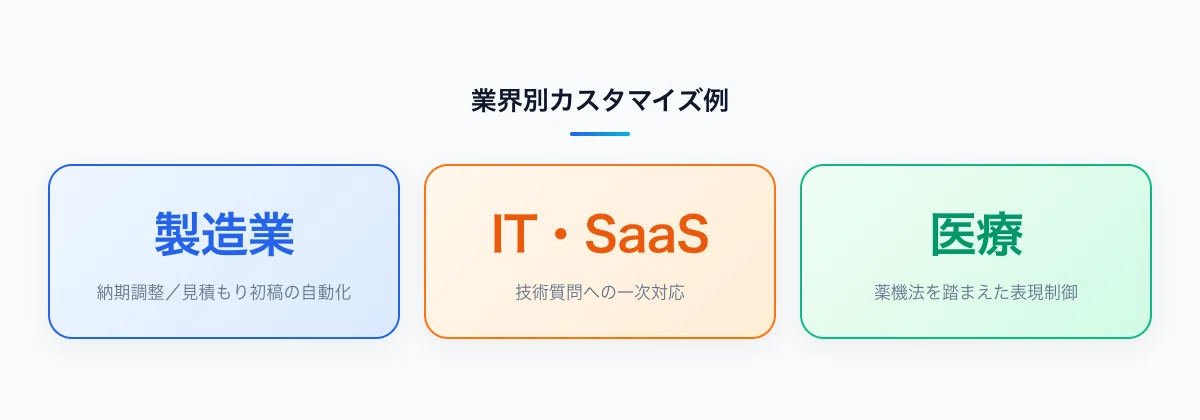Click the large blue 製造業 title text
Screen dimensions: 1200x420
(224, 235)
